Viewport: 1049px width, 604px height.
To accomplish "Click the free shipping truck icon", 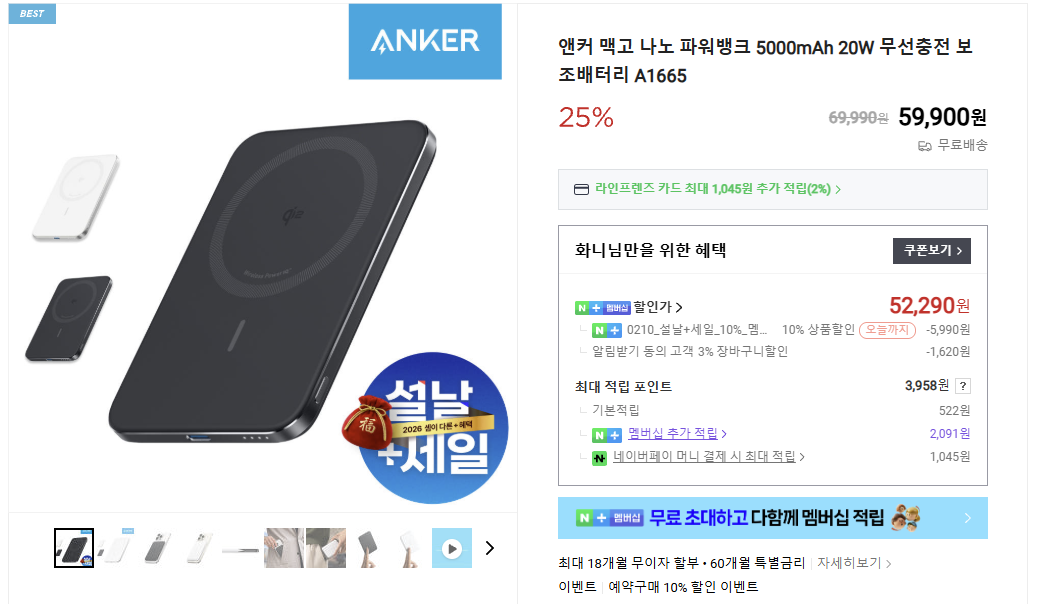I will pos(925,145).
